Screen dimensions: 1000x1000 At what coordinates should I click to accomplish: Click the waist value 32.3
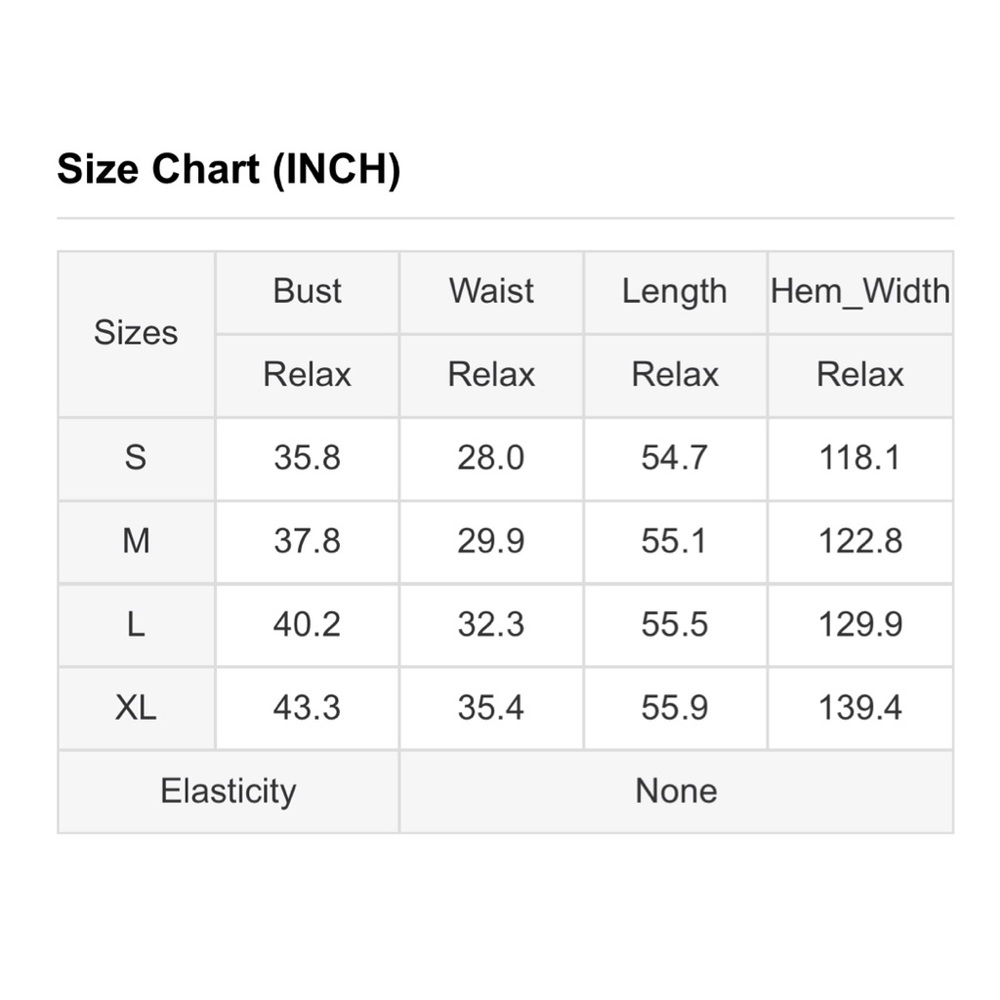click(x=491, y=625)
